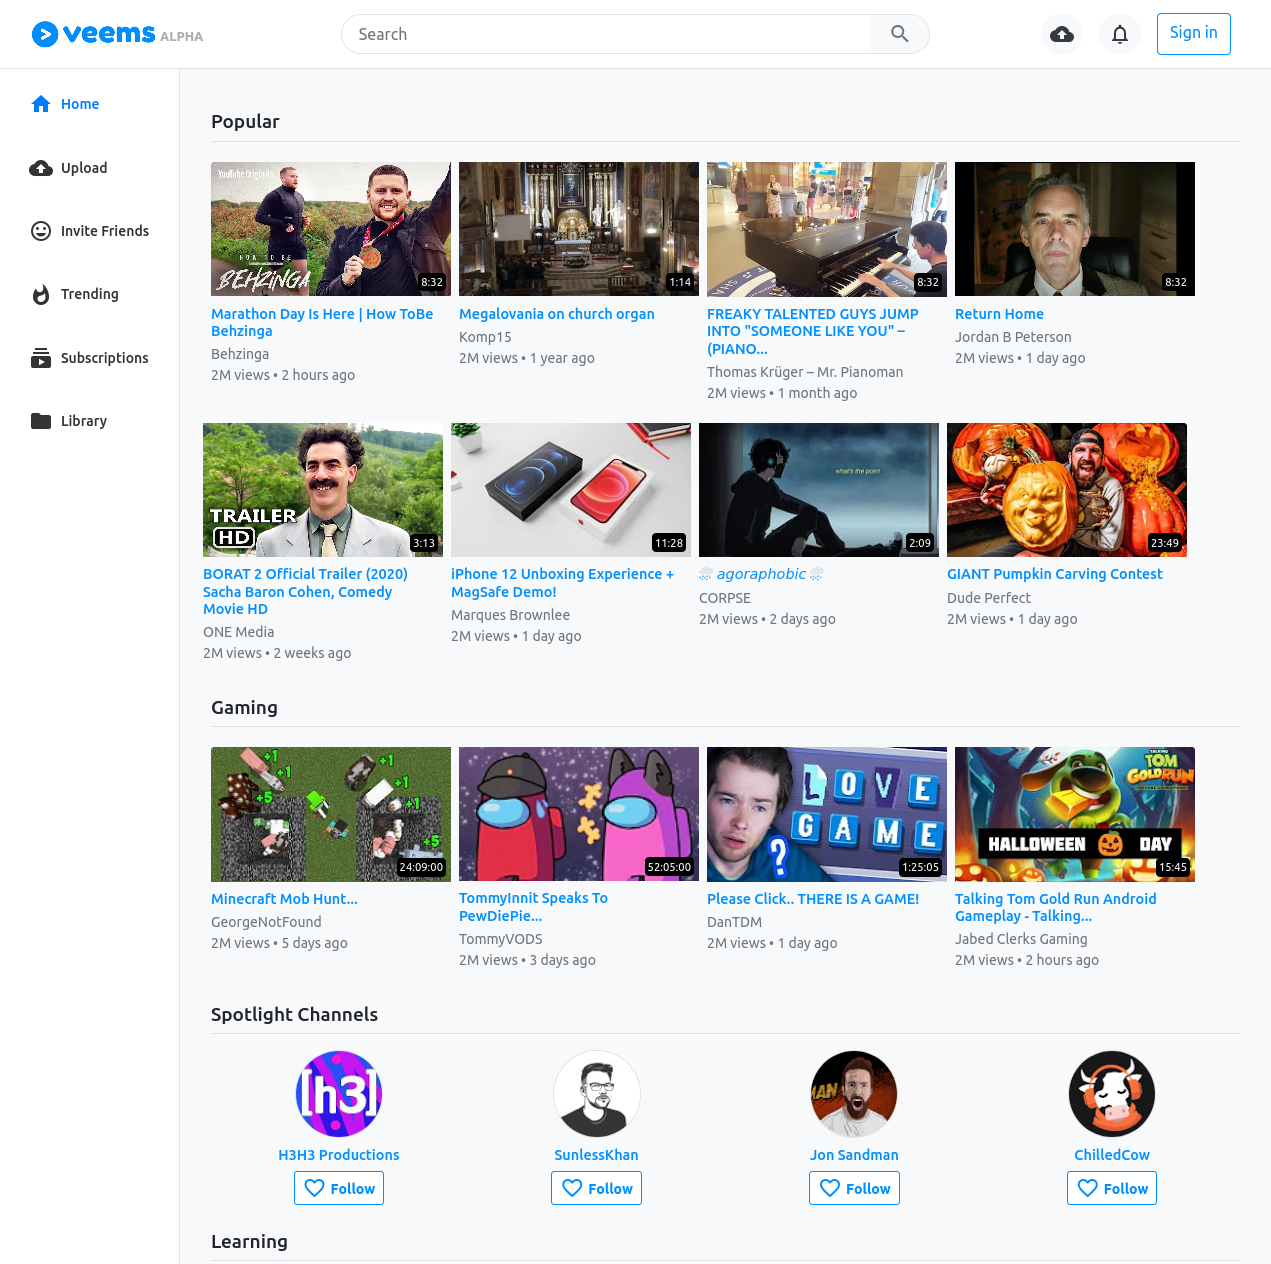Follow SunlessKhan channel
Image resolution: width=1271 pixels, height=1264 pixels.
coord(597,1188)
